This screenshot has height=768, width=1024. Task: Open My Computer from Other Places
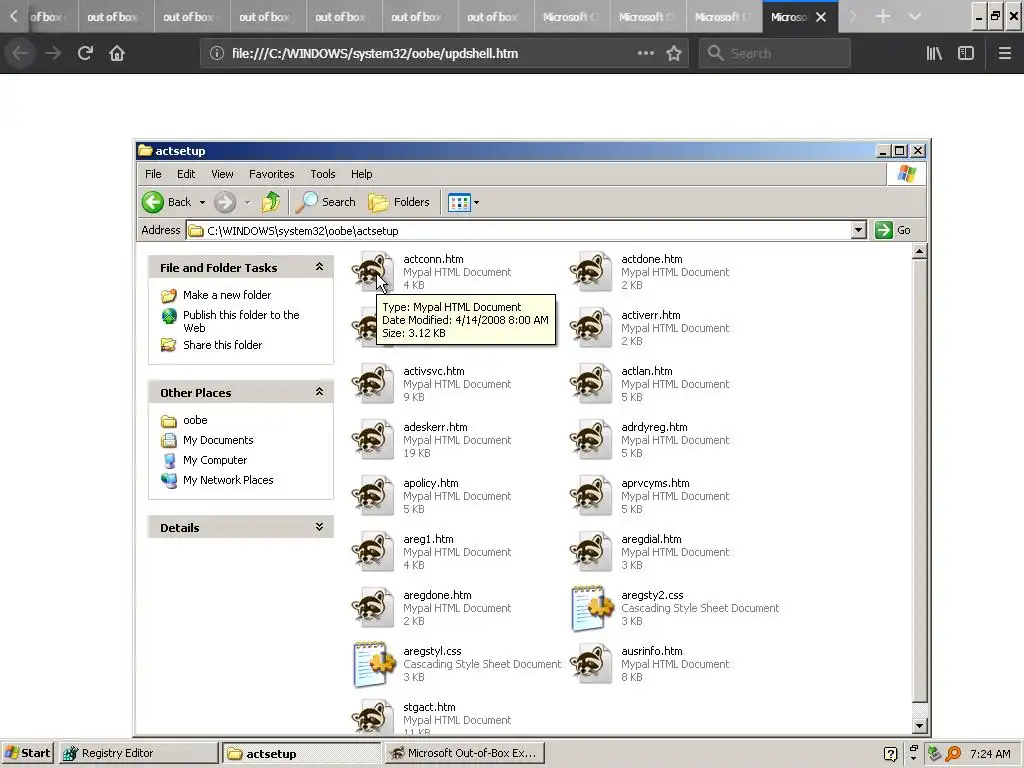coord(215,460)
